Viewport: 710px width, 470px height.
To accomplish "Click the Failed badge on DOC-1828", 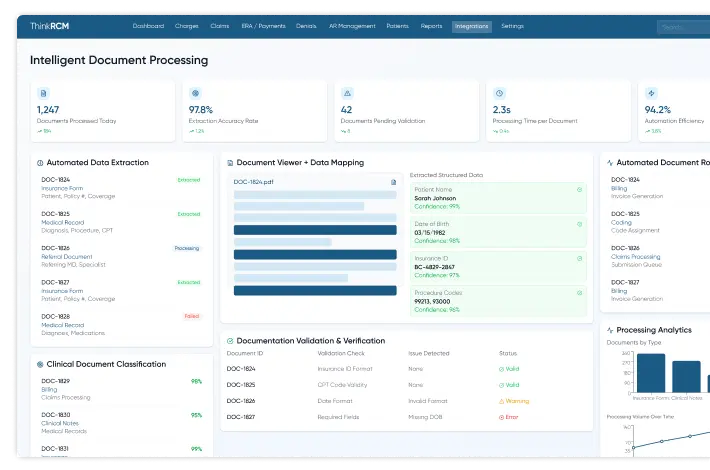I will point(192,316).
